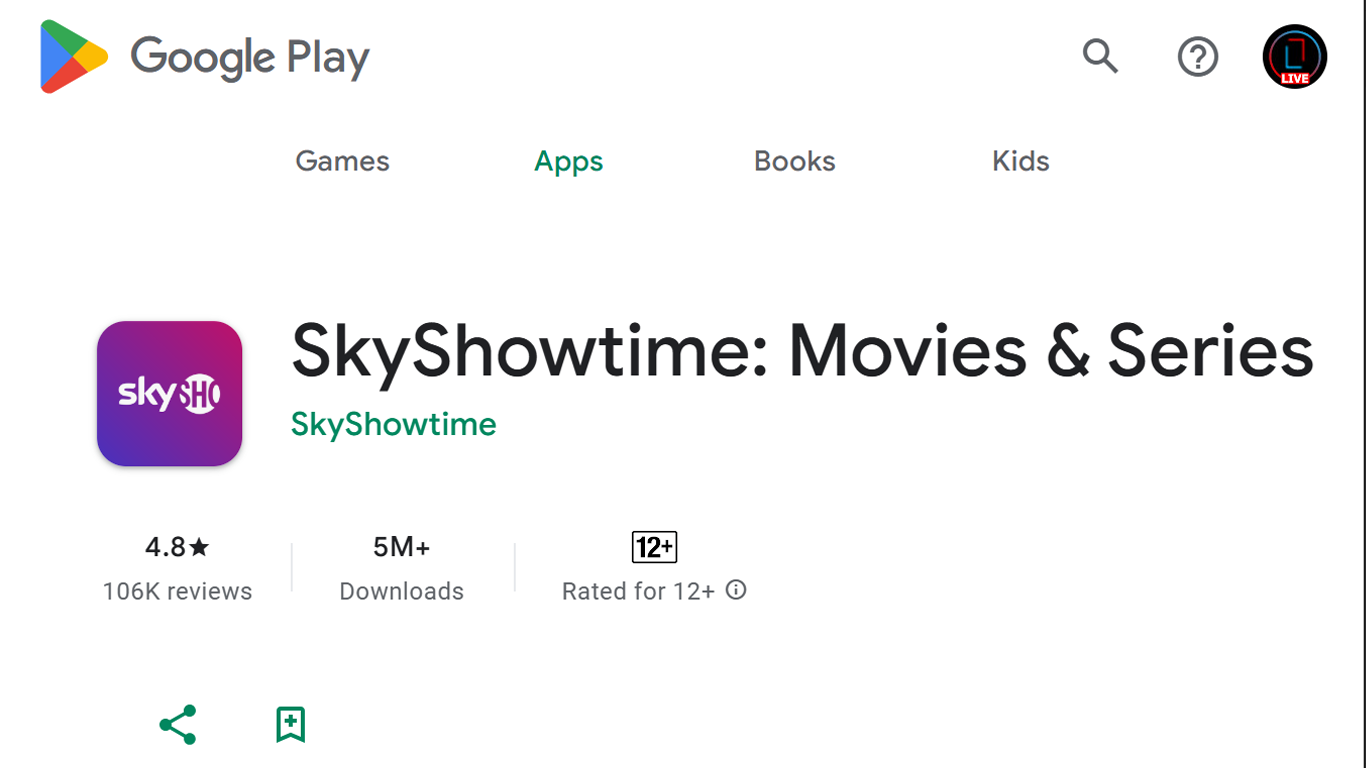
Task: View the 106K reviews label
Action: [x=177, y=591]
